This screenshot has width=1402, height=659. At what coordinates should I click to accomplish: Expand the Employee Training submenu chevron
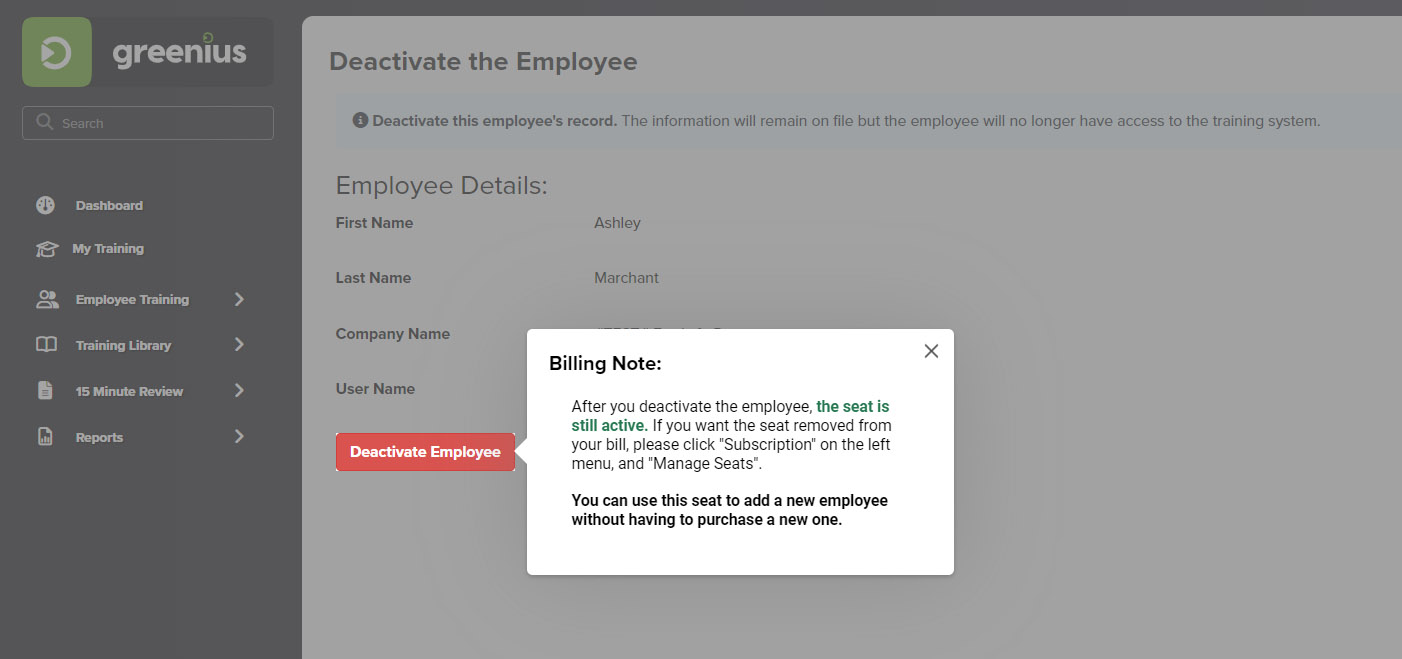(239, 299)
